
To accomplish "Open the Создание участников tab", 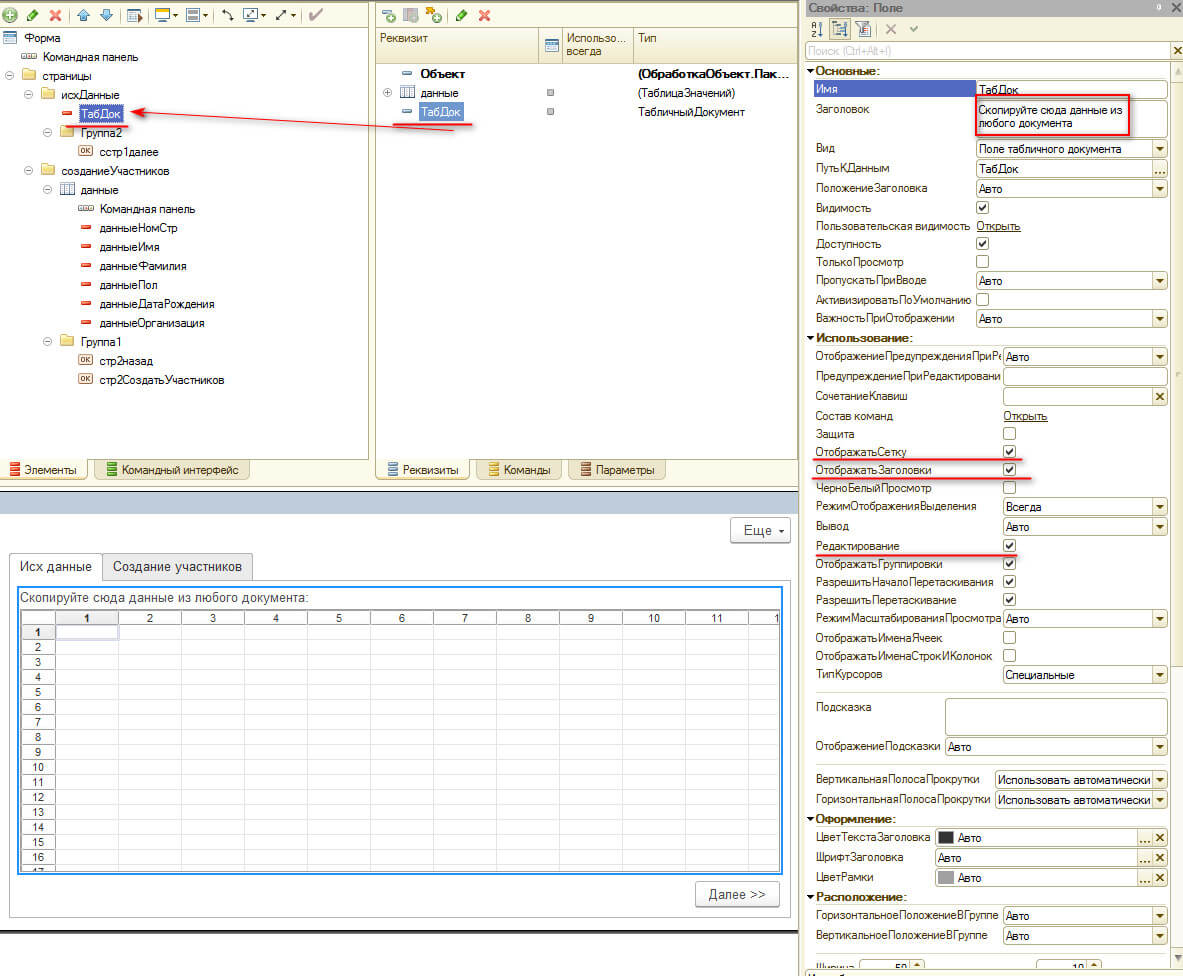I will pos(177,567).
